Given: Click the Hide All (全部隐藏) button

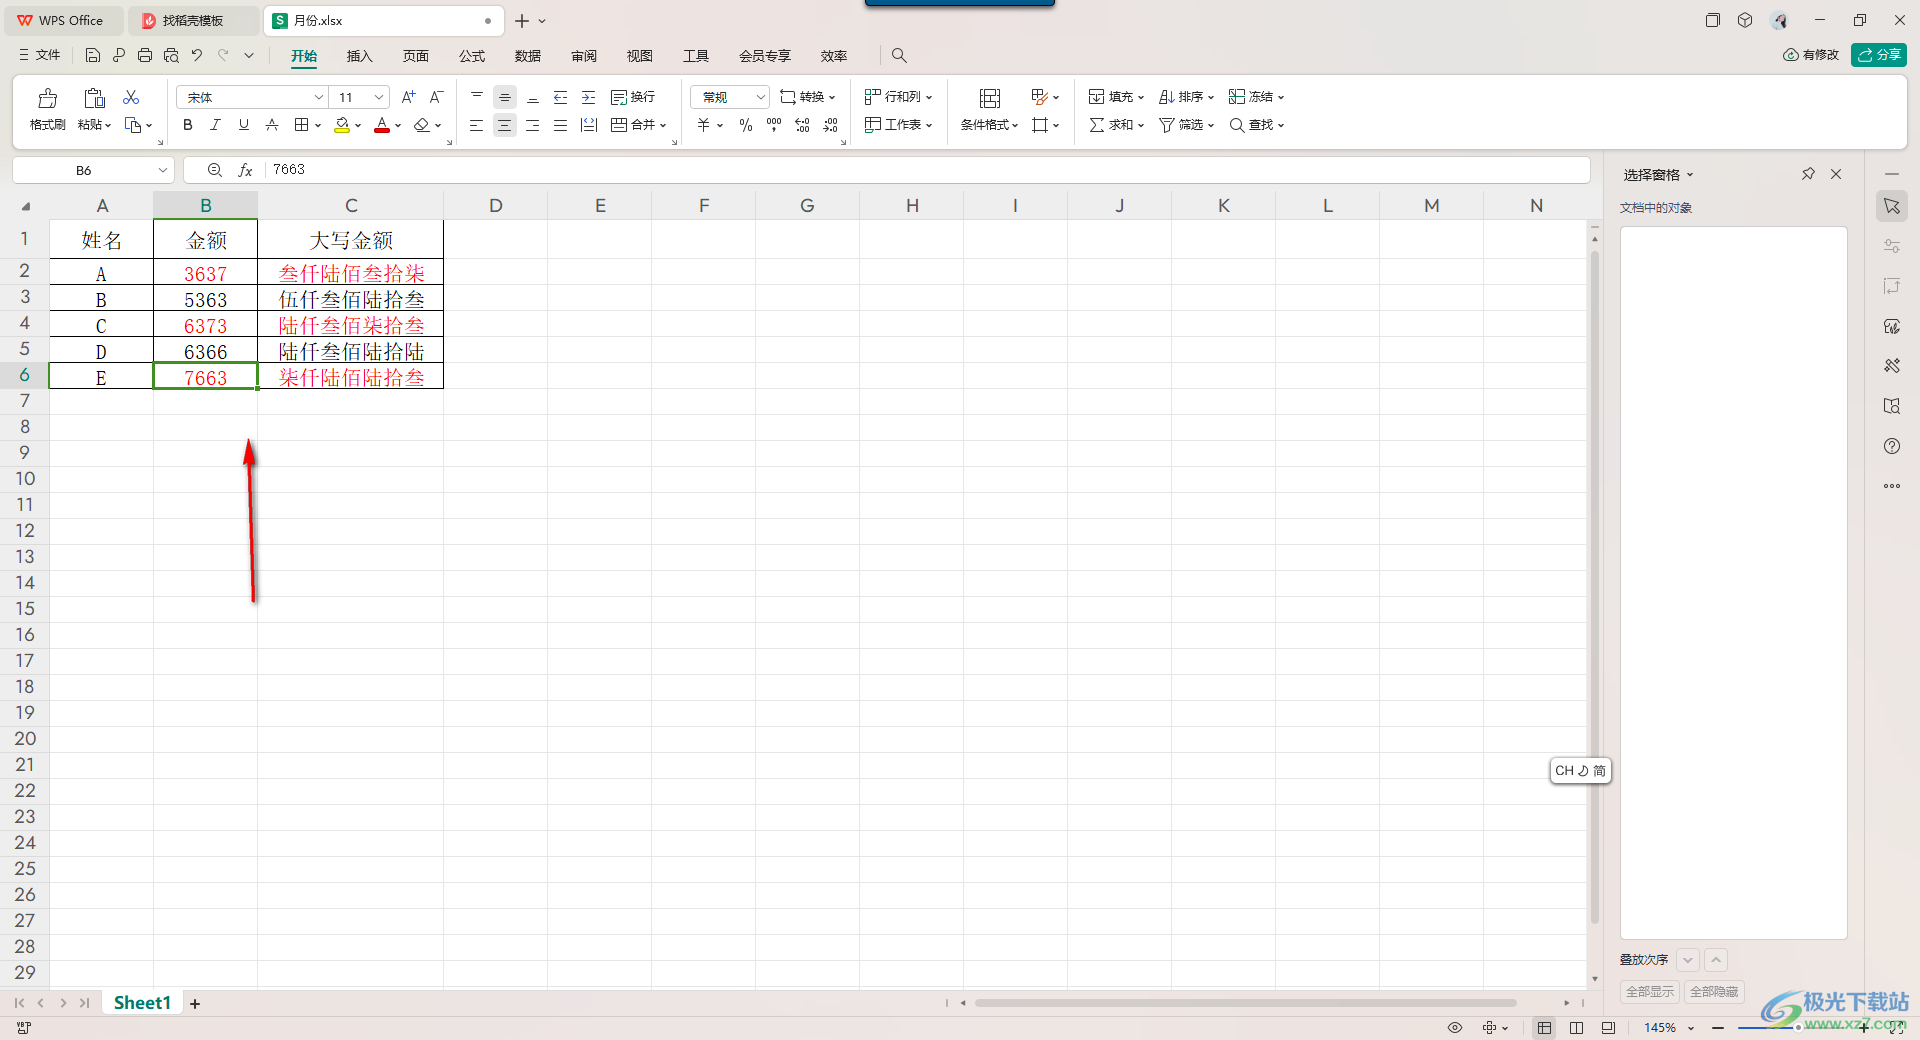Looking at the screenshot, I should pos(1714,992).
